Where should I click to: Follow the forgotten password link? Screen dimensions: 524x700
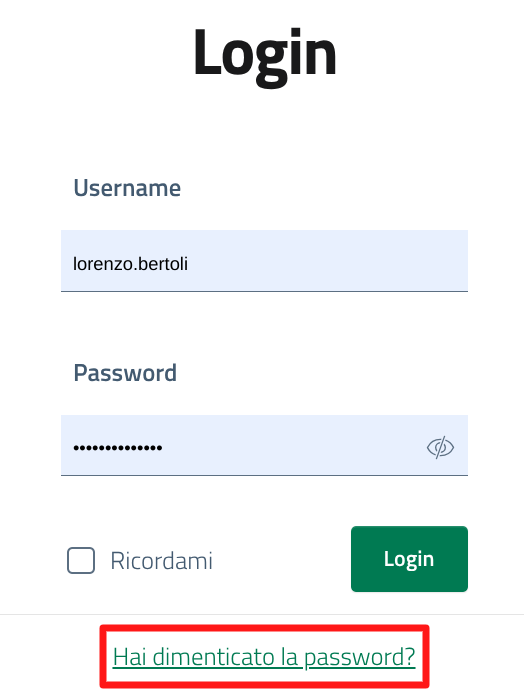pos(264,657)
